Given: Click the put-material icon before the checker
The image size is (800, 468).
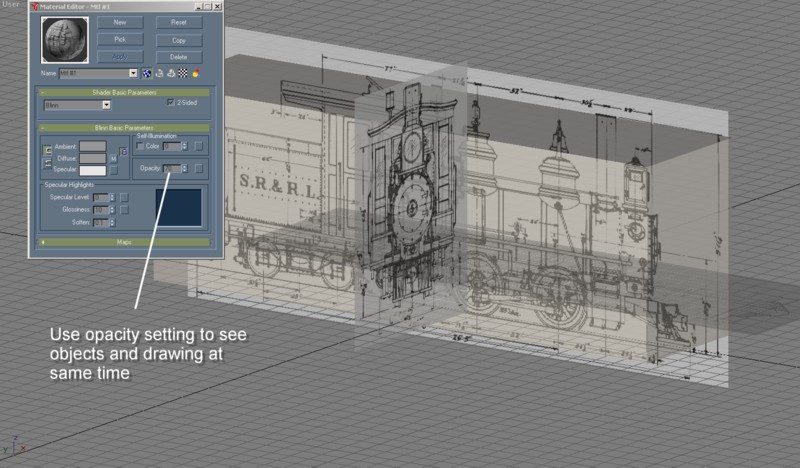Looking at the screenshot, I should point(171,73).
